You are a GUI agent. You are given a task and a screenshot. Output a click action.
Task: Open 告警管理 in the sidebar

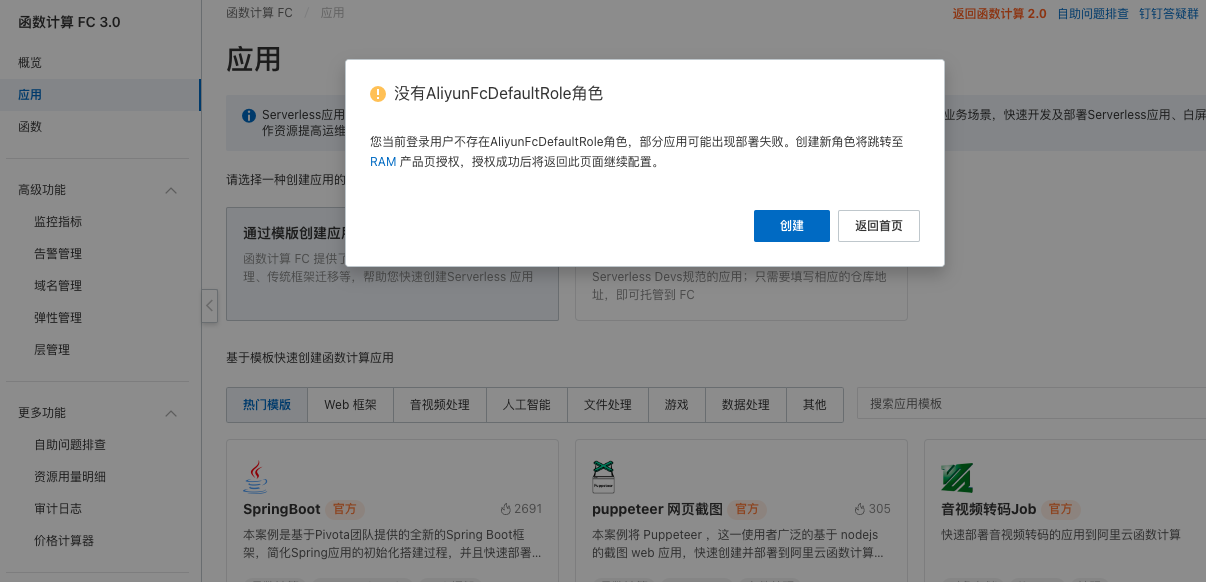tap(58, 254)
